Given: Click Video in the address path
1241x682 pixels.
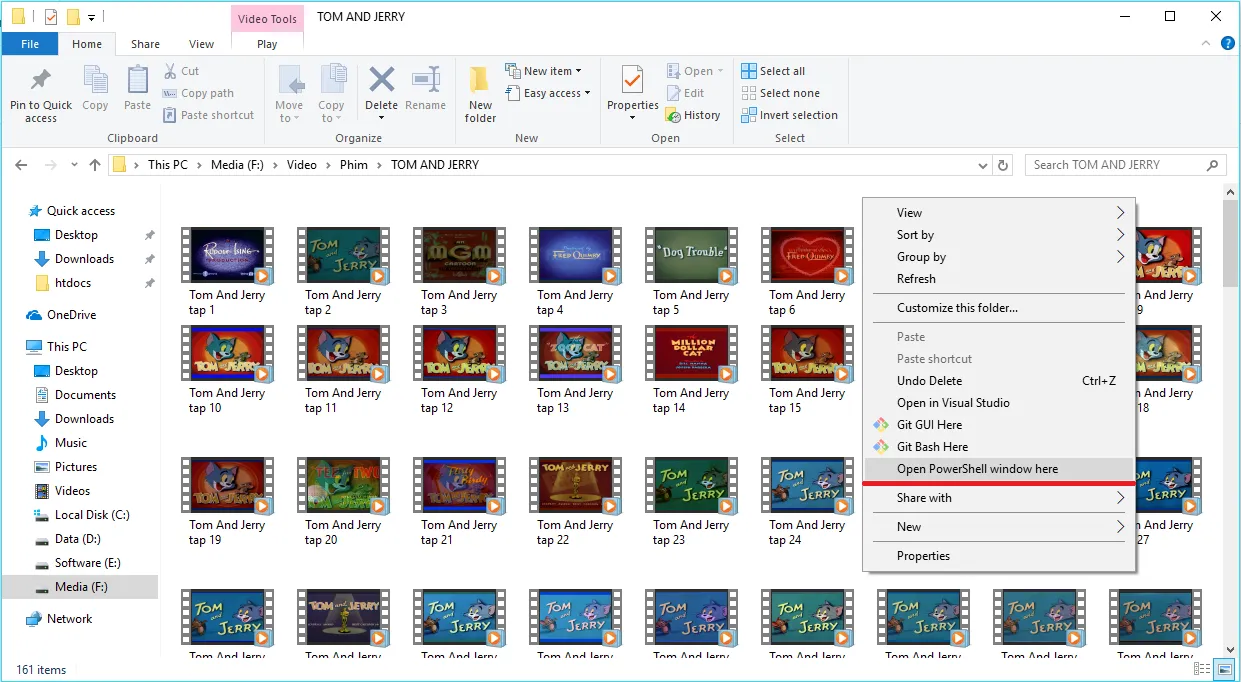Looking at the screenshot, I should pyautogui.click(x=301, y=165).
